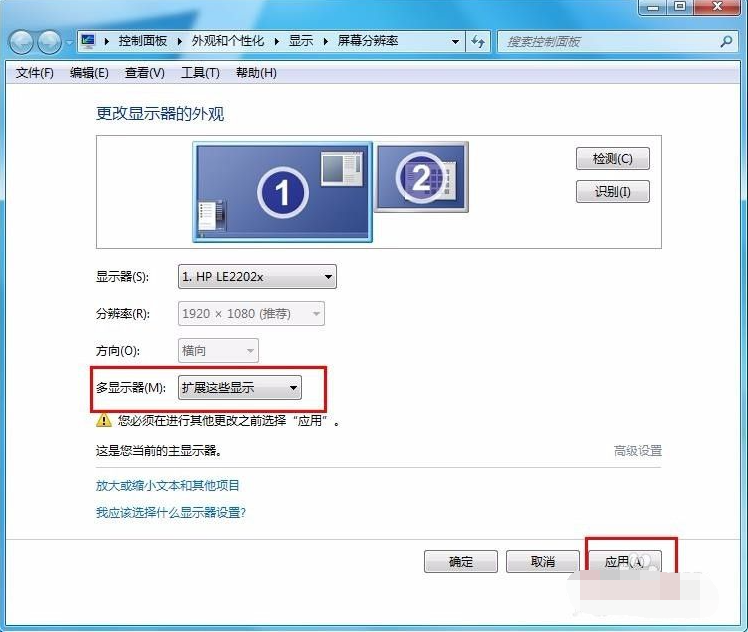Click the 识别(I) button
Image resolution: width=748 pixels, height=632 pixels.
point(612,191)
